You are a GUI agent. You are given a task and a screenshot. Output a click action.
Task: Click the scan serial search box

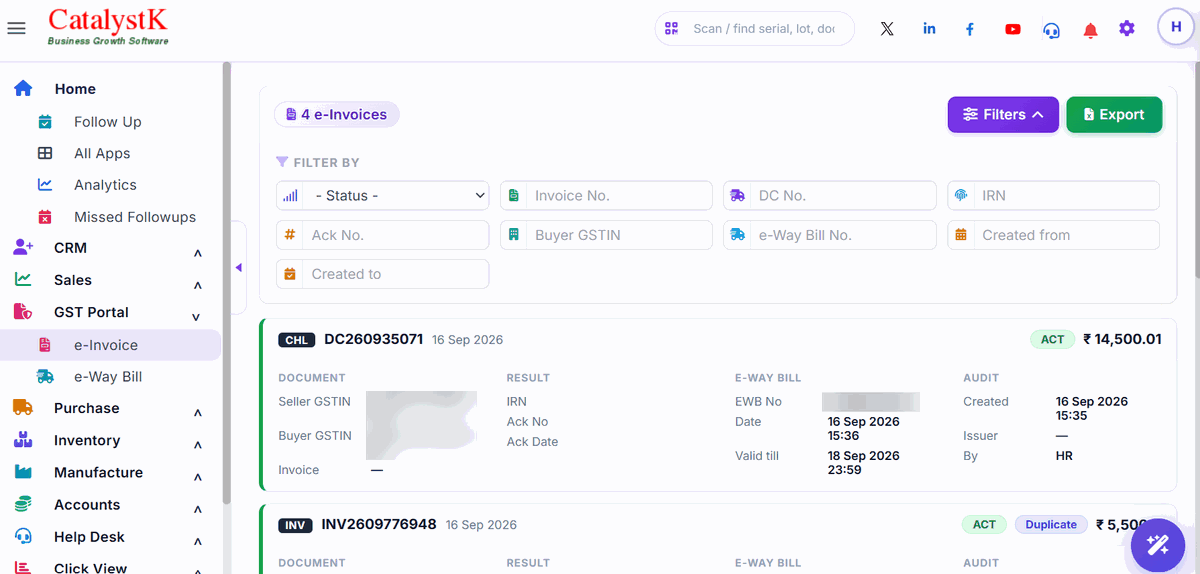(755, 29)
